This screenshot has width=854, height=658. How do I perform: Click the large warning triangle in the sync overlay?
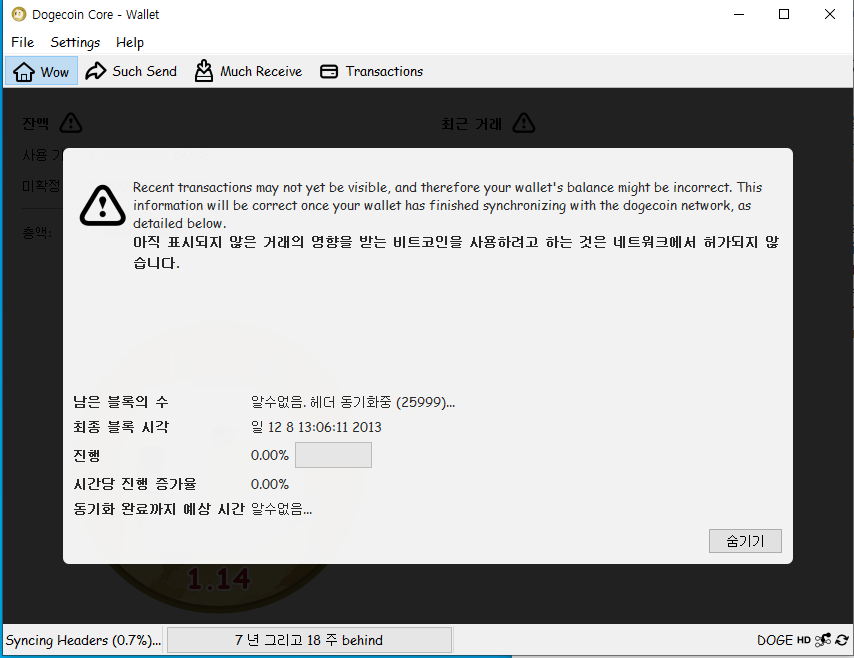[102, 205]
